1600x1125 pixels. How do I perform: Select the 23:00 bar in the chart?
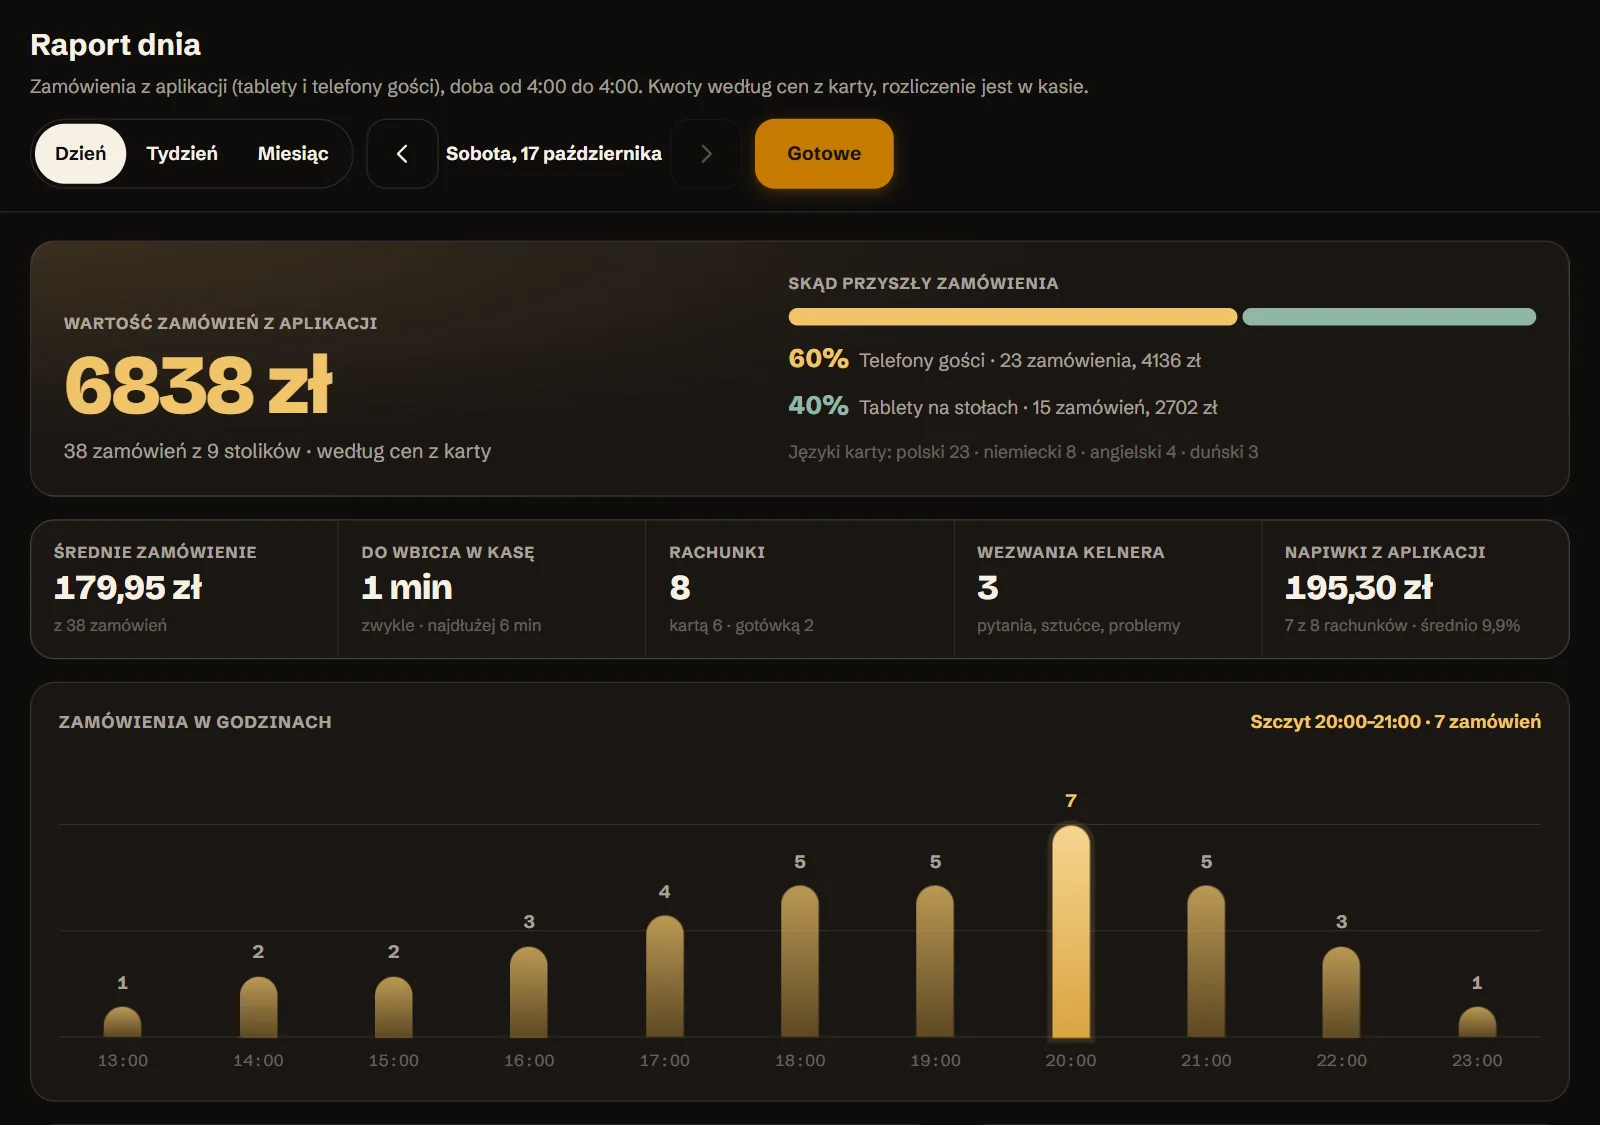pos(1477,1022)
